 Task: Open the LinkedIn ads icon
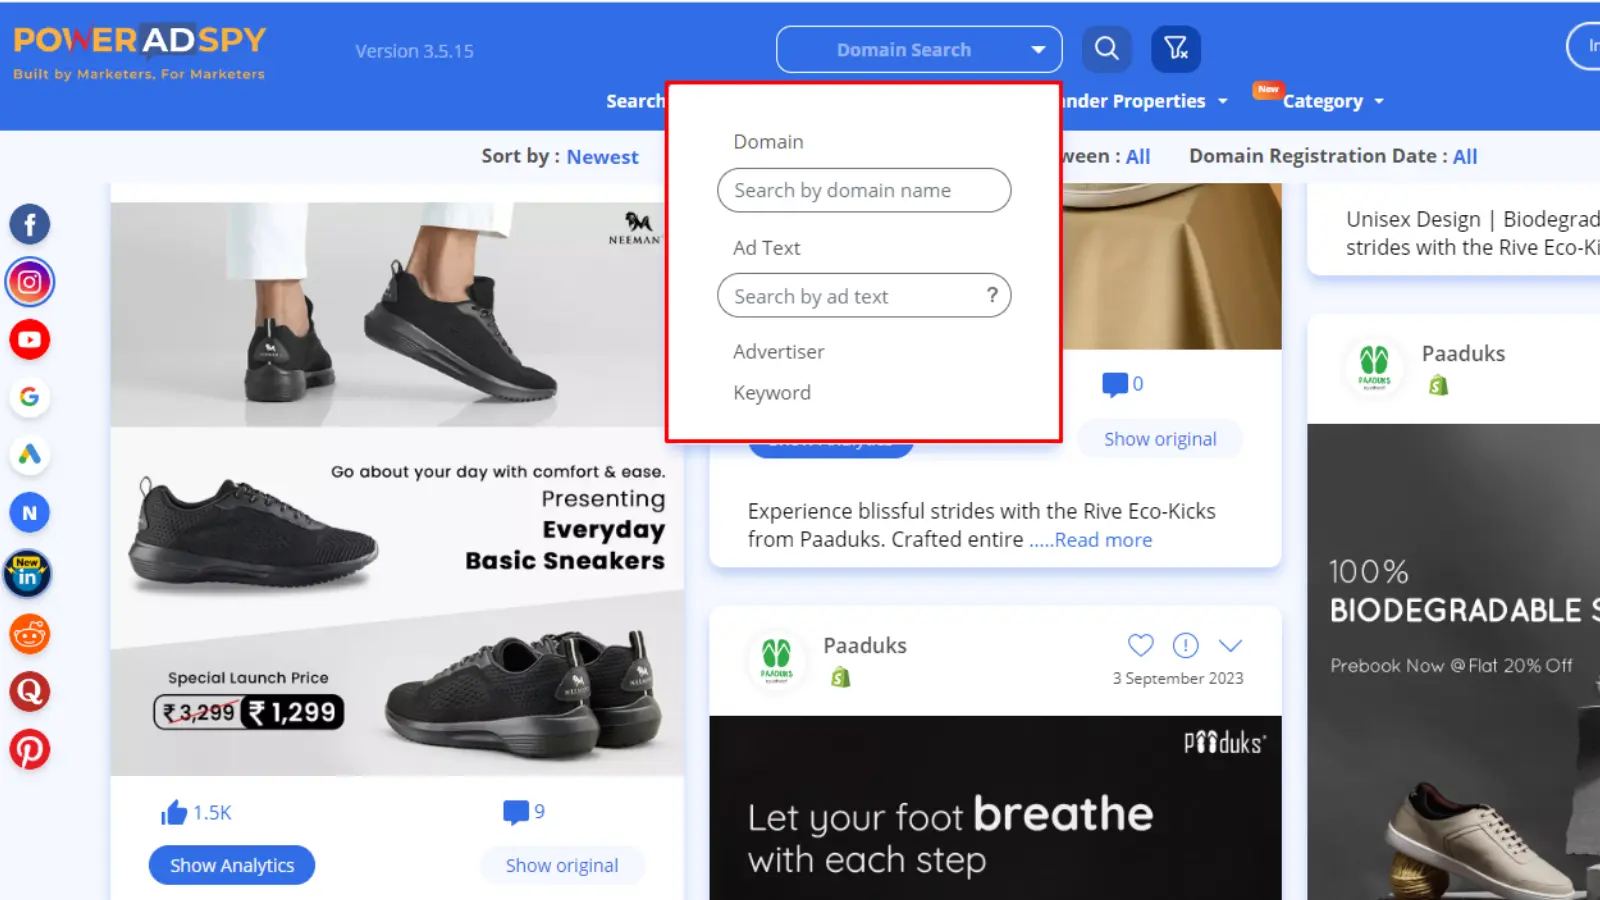click(x=28, y=574)
